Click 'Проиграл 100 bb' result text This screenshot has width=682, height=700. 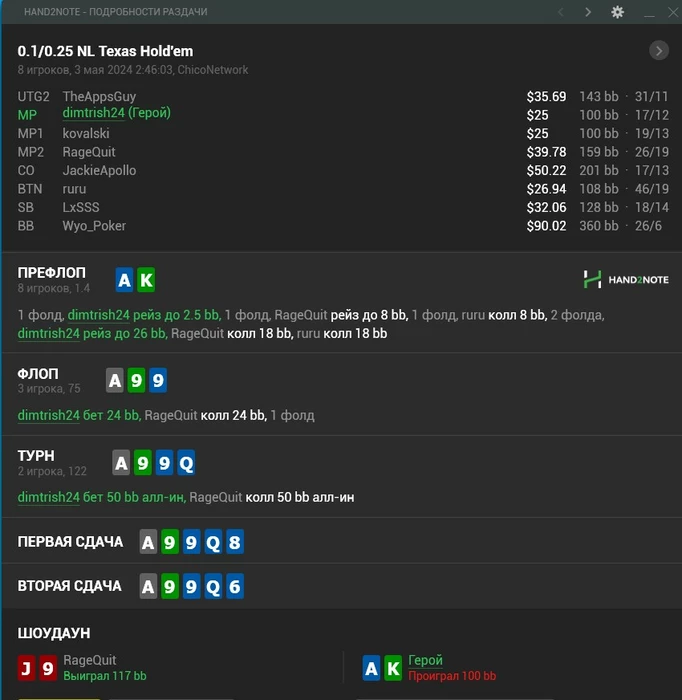pos(452,676)
